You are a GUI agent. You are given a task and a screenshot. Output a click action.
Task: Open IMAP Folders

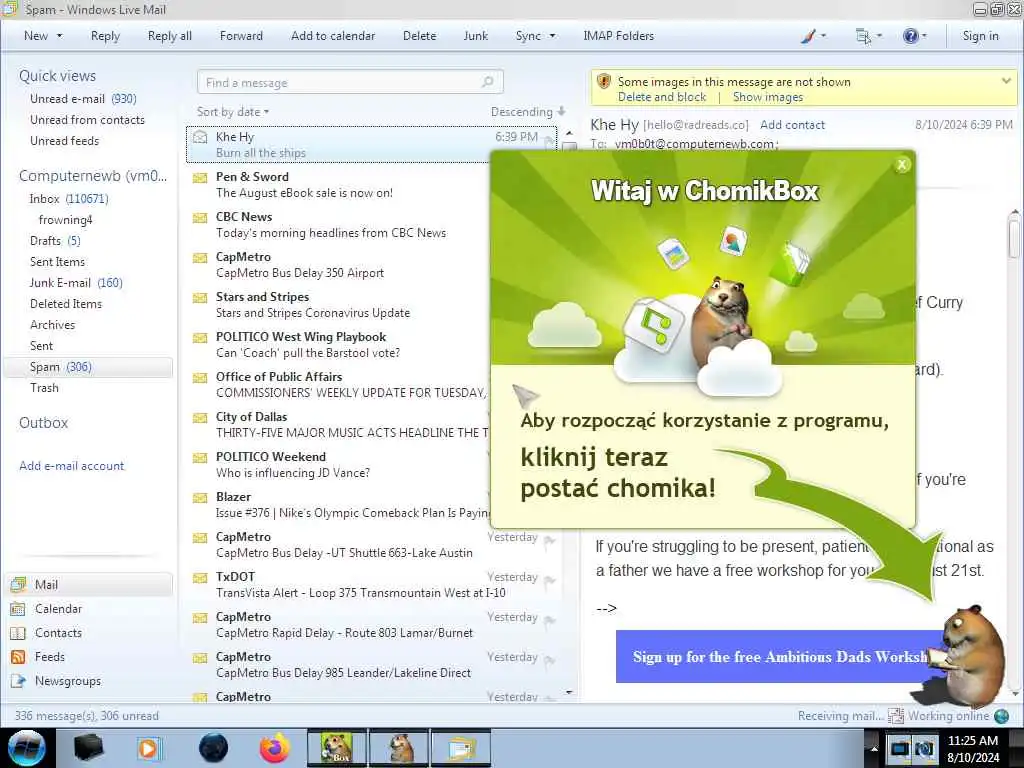618,36
